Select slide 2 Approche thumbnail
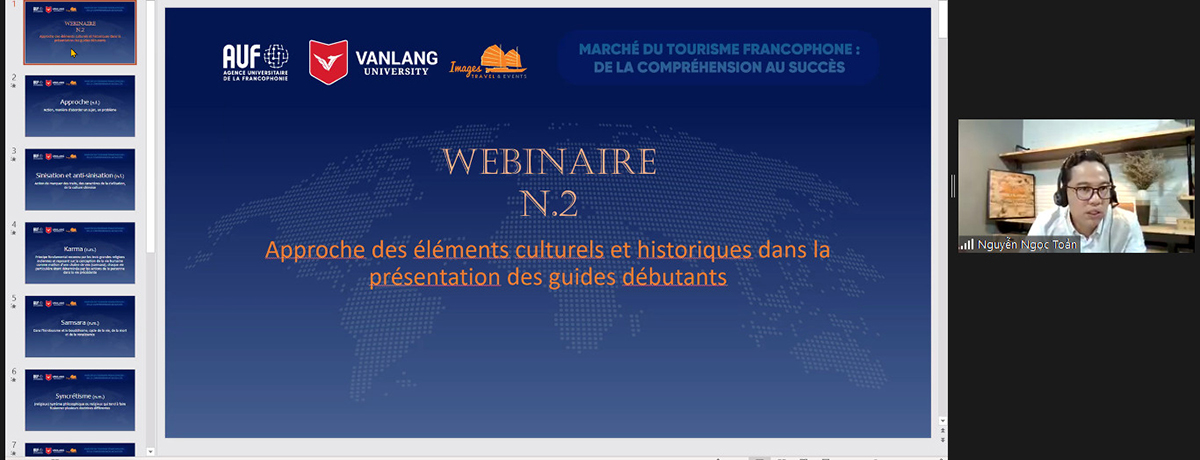 pyautogui.click(x=80, y=106)
